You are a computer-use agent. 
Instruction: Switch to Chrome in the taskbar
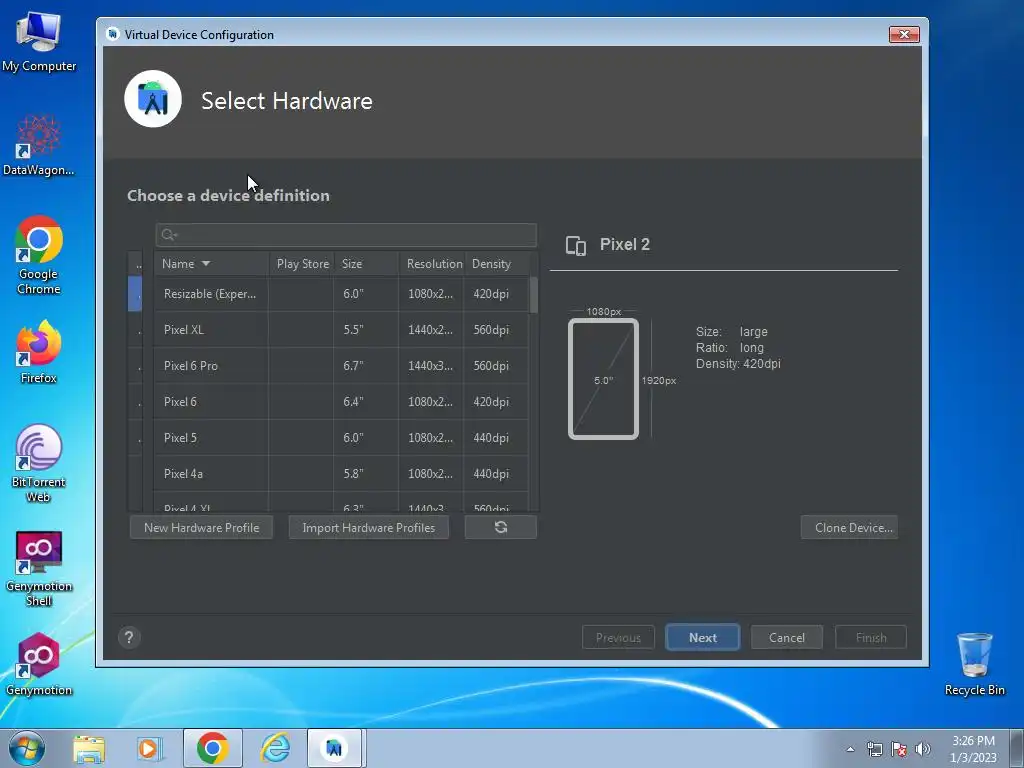tap(212, 748)
